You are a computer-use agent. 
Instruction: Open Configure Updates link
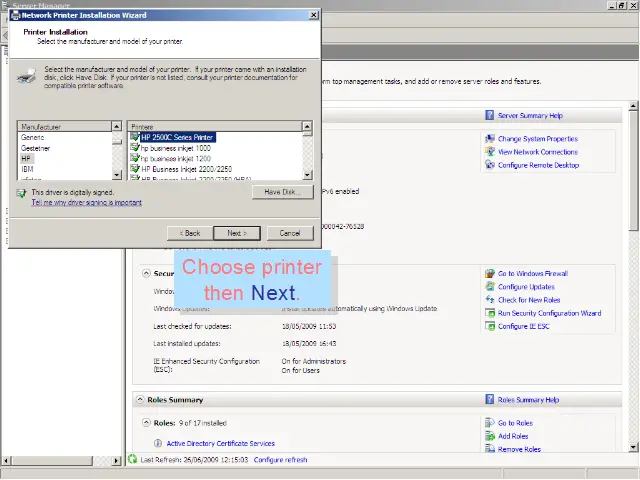pos(526,287)
